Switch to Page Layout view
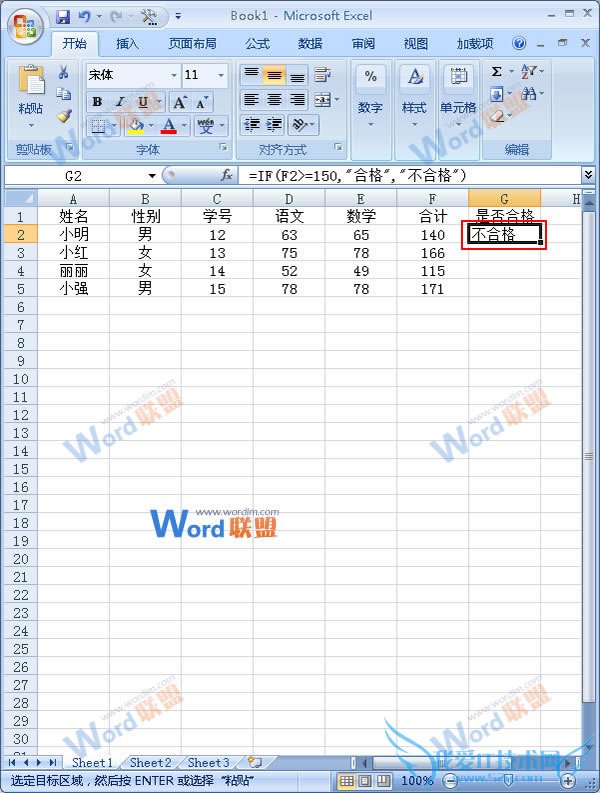Viewport: 600px width, 793px height. [x=365, y=781]
